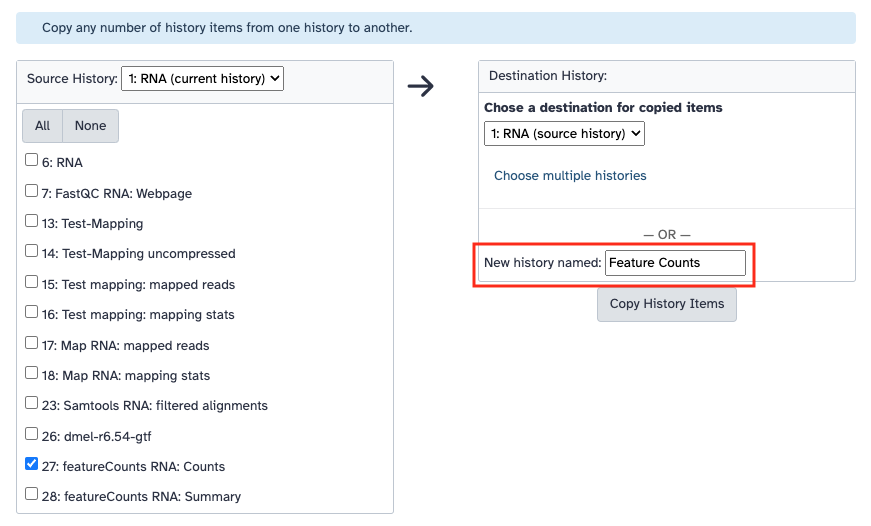The width and height of the screenshot is (871, 526).
Task: Tick the '7: FastQC RNA: Webpage' item
Action: [x=32, y=191]
